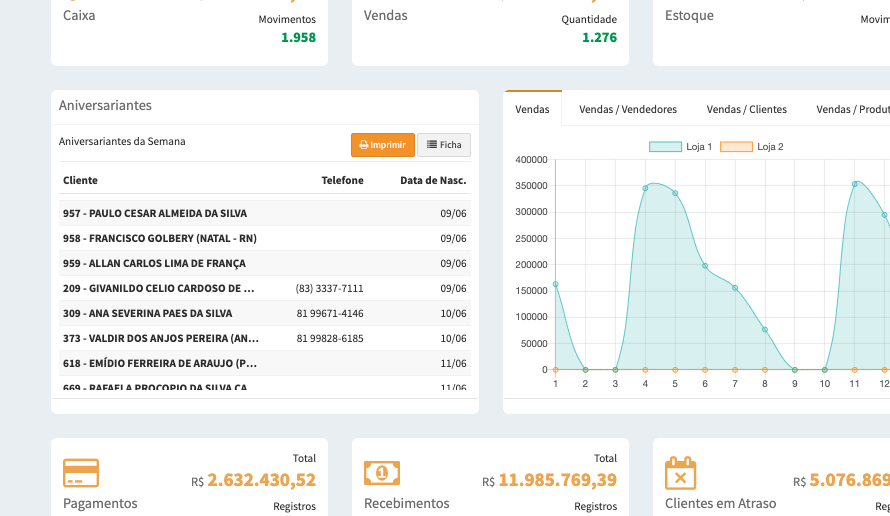Open the Vendas / Vendedores tab
The height and width of the screenshot is (516, 890).
pyautogui.click(x=627, y=109)
